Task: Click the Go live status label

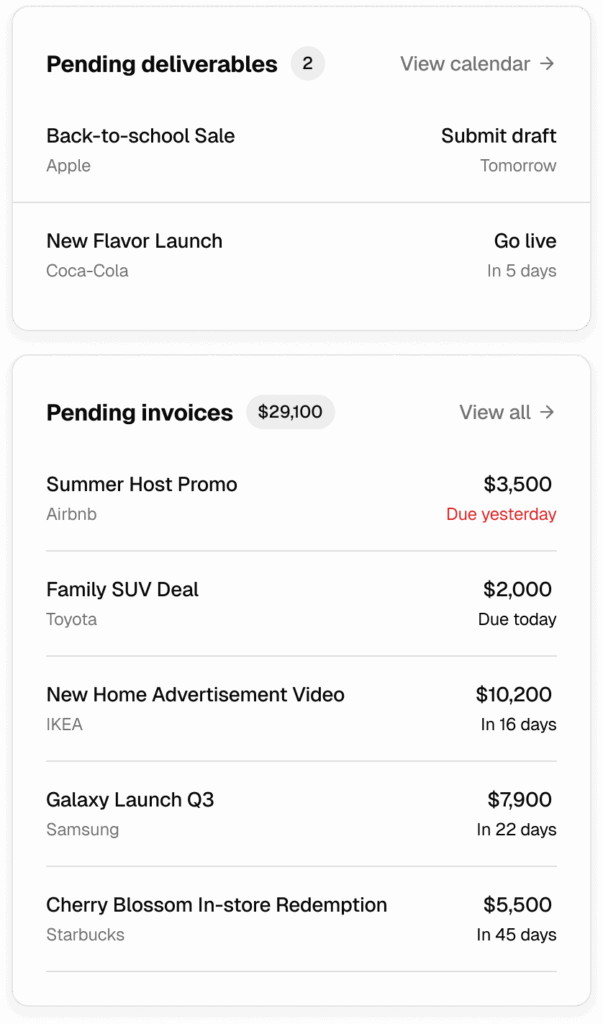Action: coord(525,241)
